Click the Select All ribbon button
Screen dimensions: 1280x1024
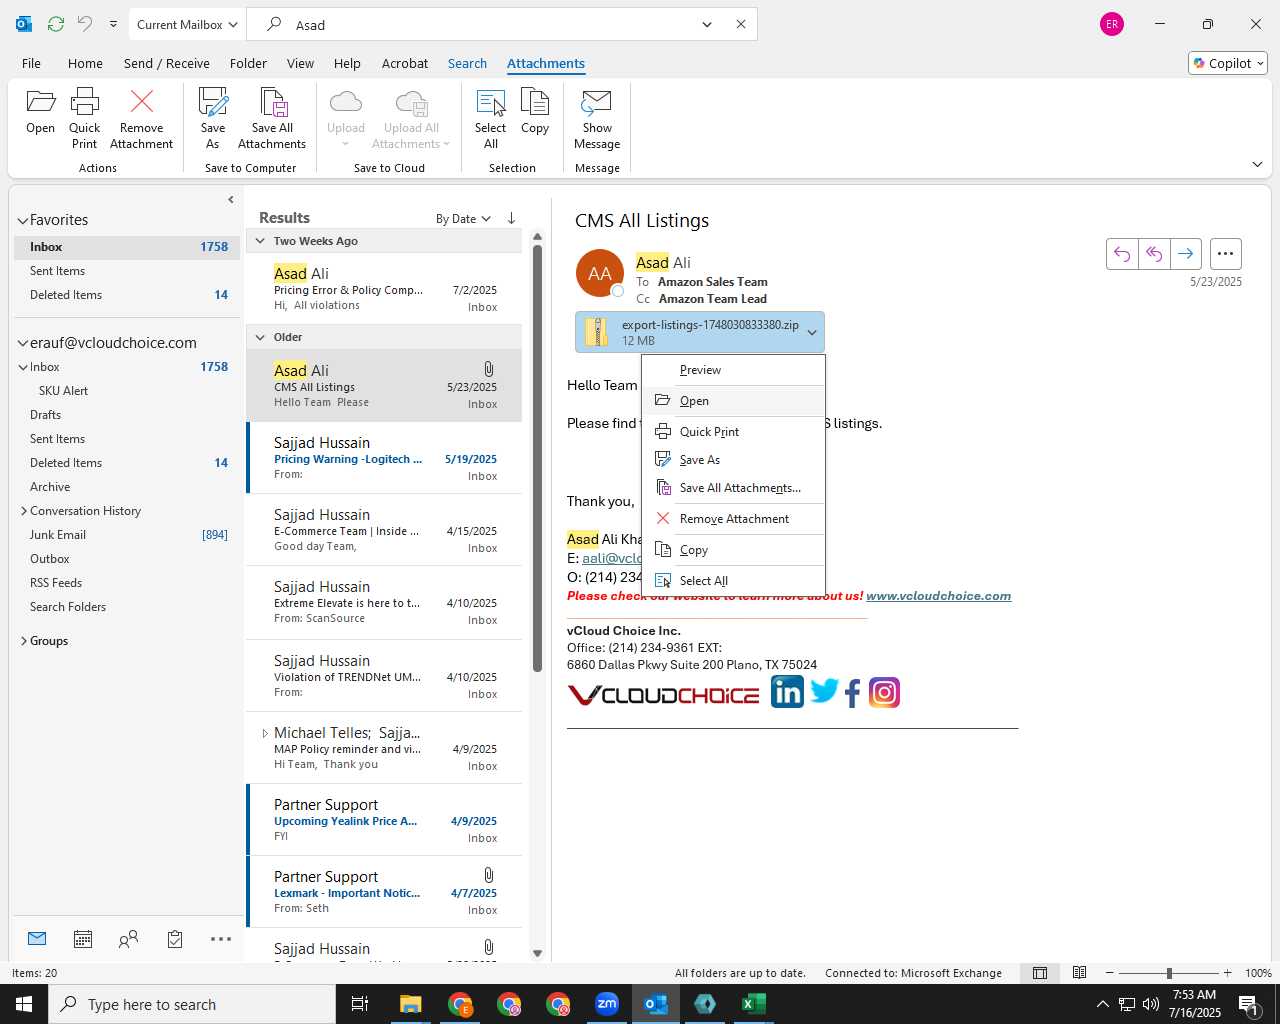(491, 118)
